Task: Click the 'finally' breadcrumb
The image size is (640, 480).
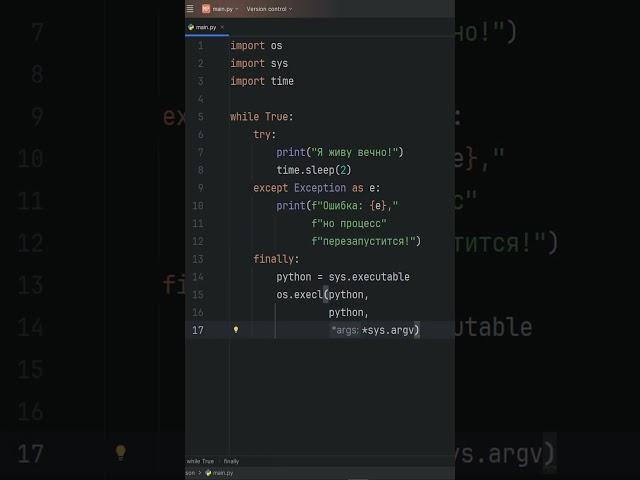Action: click(231, 461)
